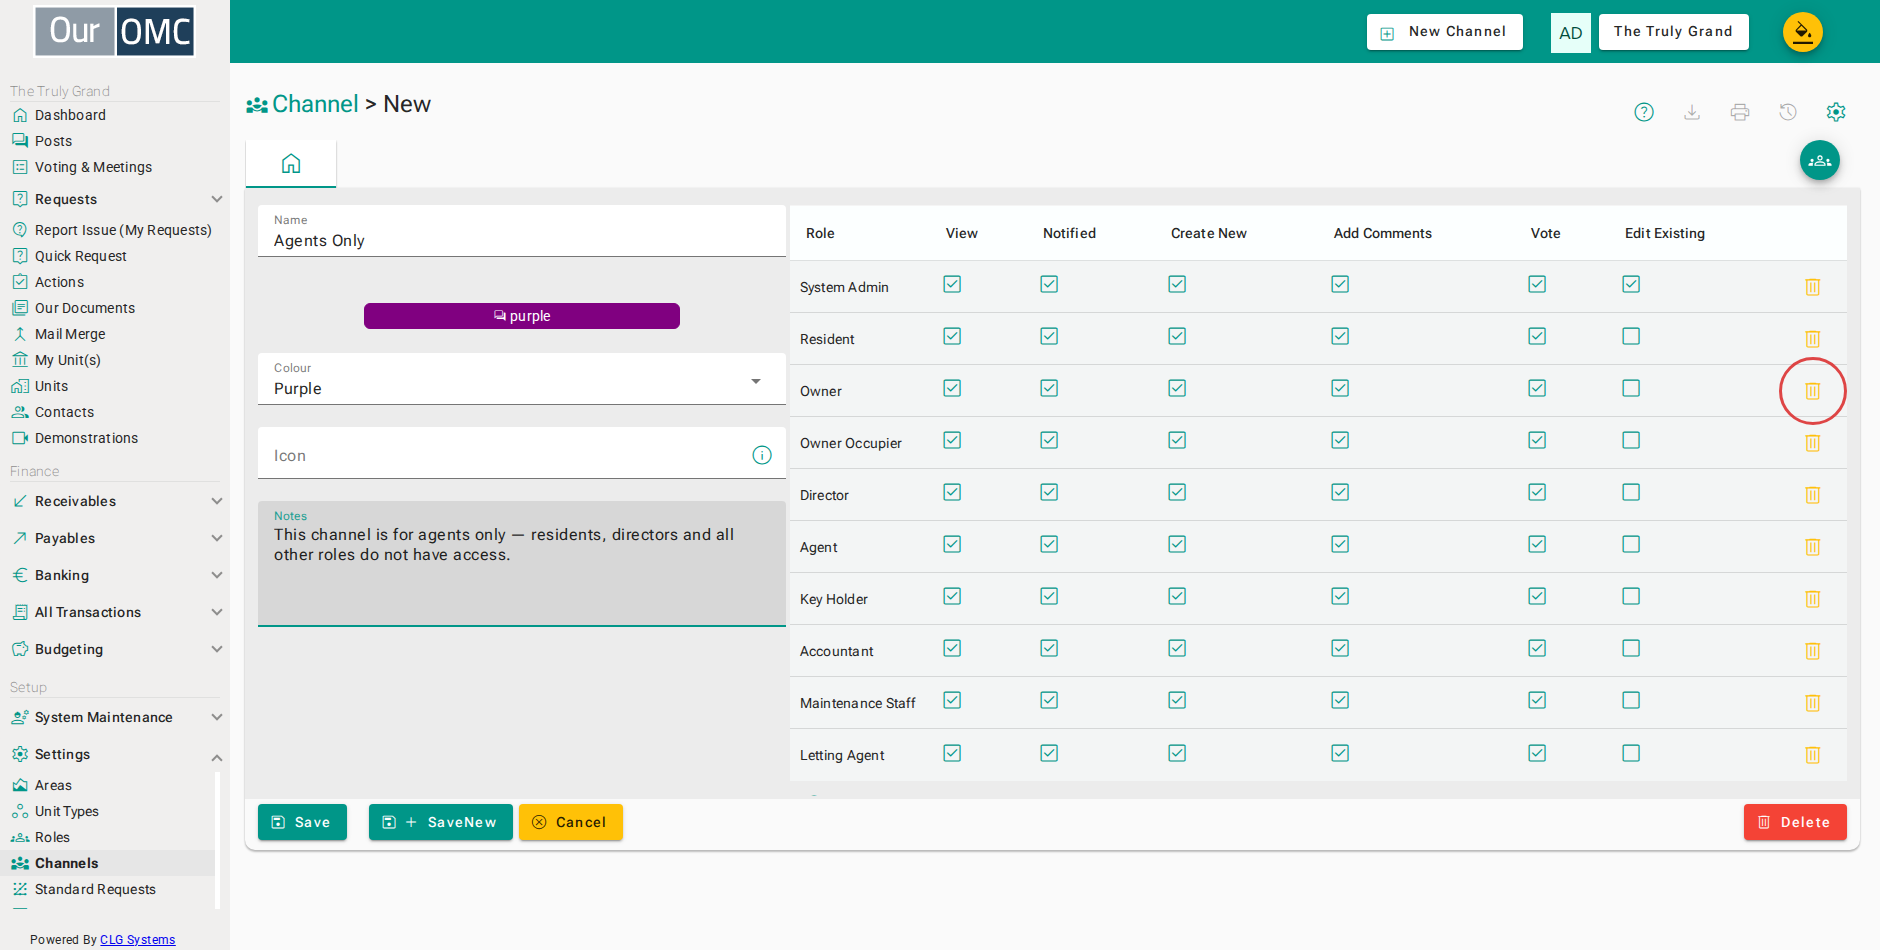Expand the Banking menu

tap(115, 575)
